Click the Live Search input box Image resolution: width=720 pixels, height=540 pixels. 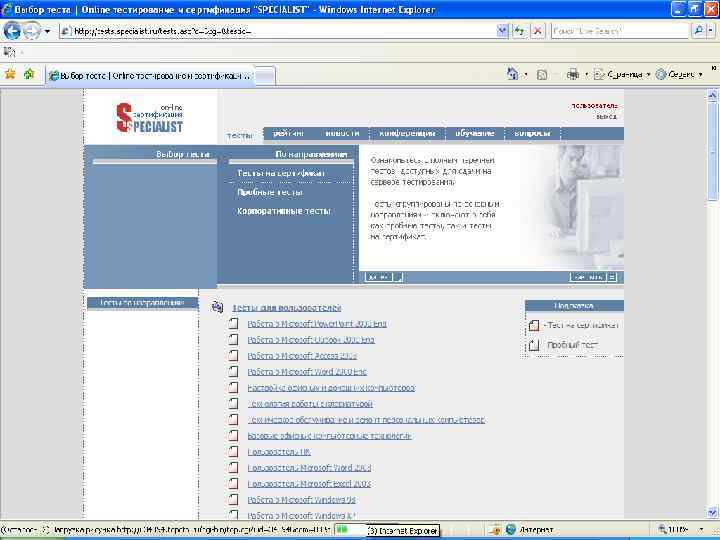pyautogui.click(x=620, y=31)
